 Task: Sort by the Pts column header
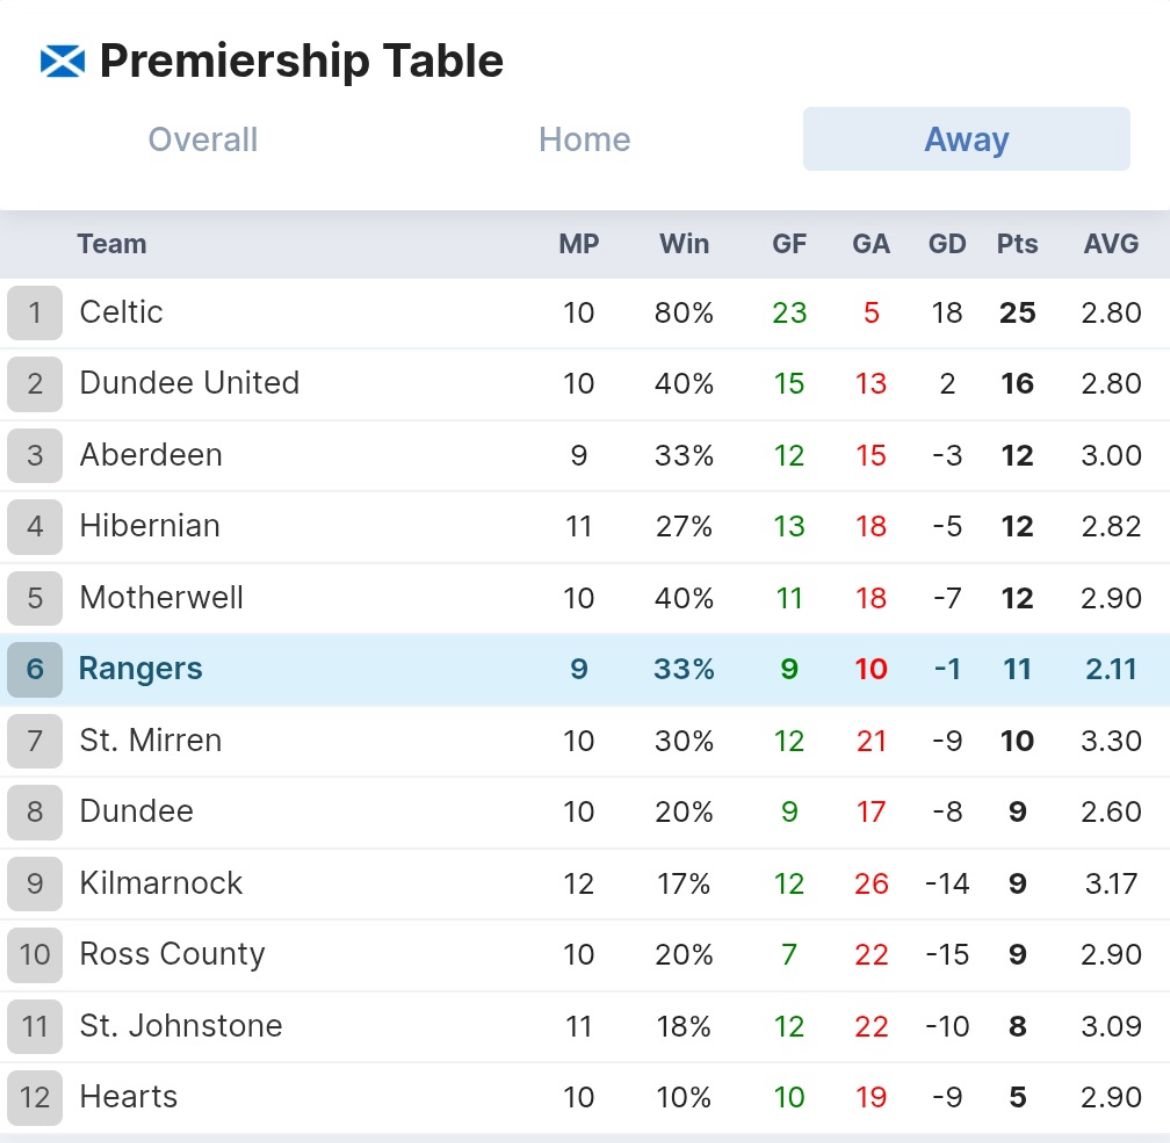pos(1017,244)
